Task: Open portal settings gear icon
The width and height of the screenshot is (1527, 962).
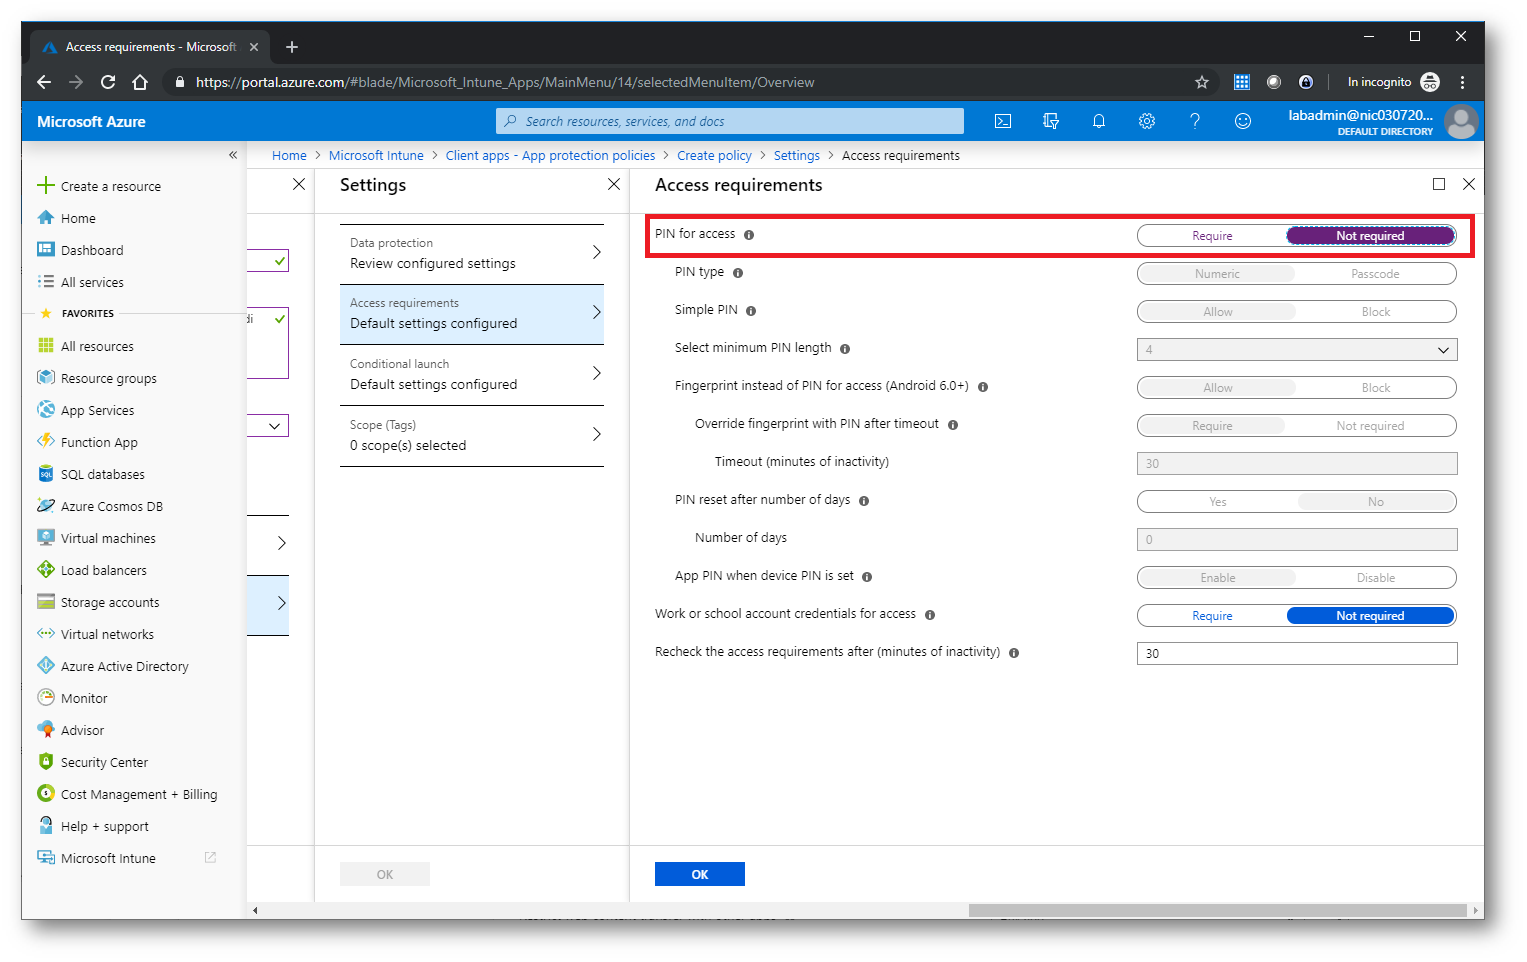Action: coord(1147,121)
